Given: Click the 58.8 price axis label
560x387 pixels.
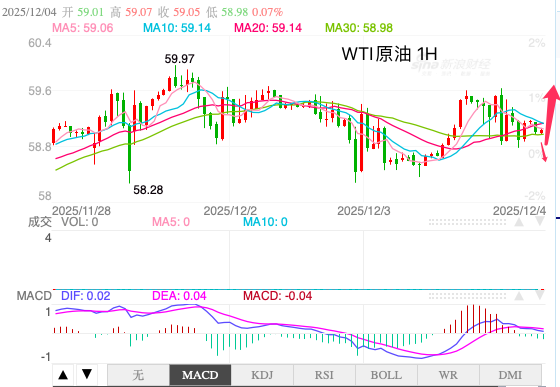Looking at the screenshot, I should (x=40, y=146).
